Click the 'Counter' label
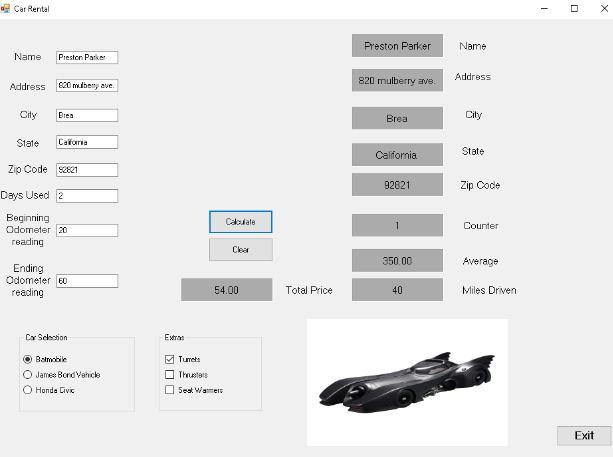613x457 pixels. tap(481, 226)
